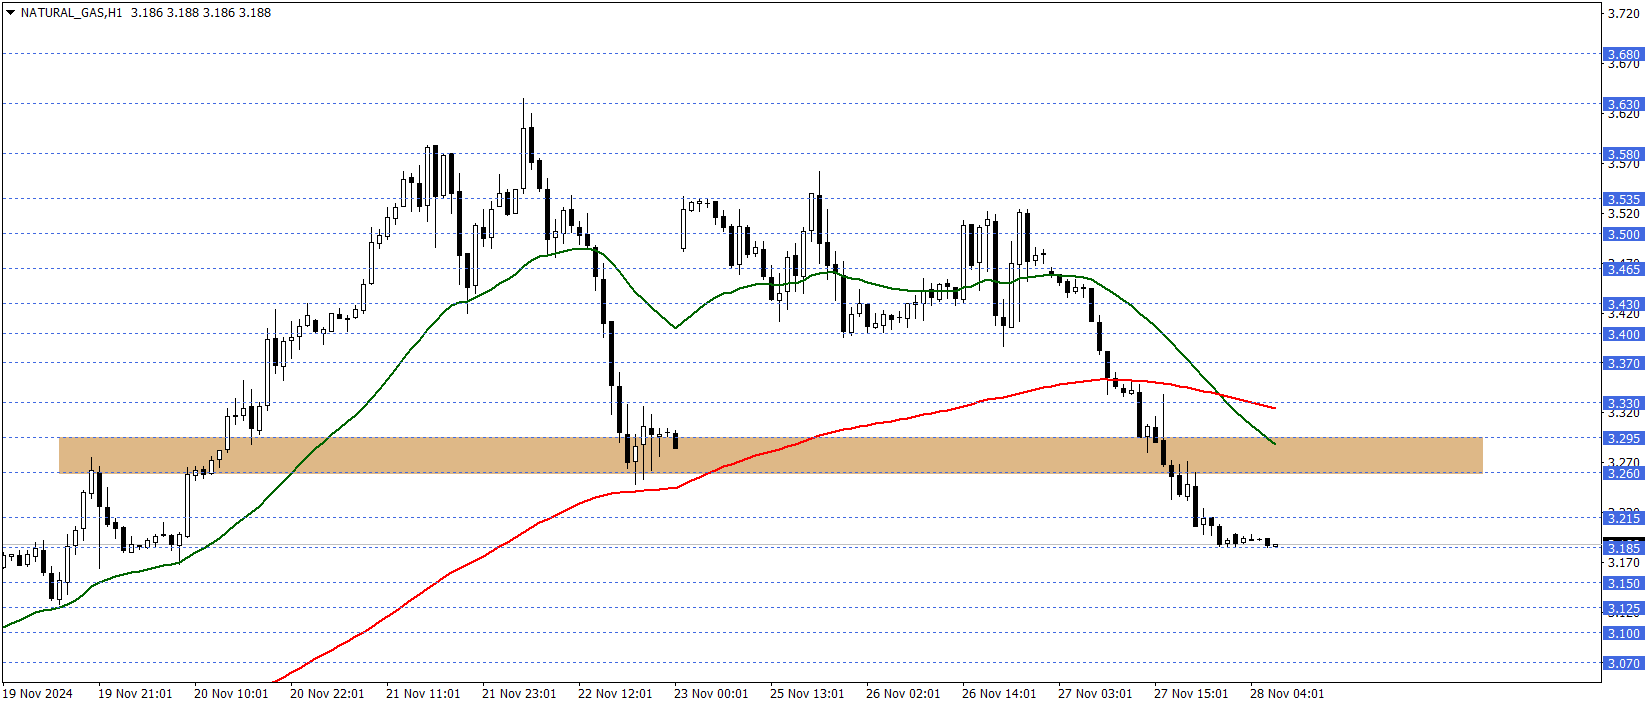Select the orange rectangle support zone
1651x706 pixels.
(770, 455)
